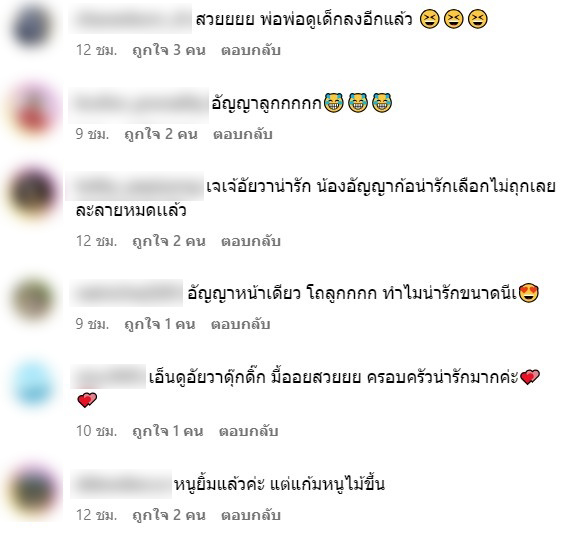Viewport: 569px width, 540px height.
Task: Open the "10 ชม." timestamp of the hearts comment
Action: pos(97,431)
